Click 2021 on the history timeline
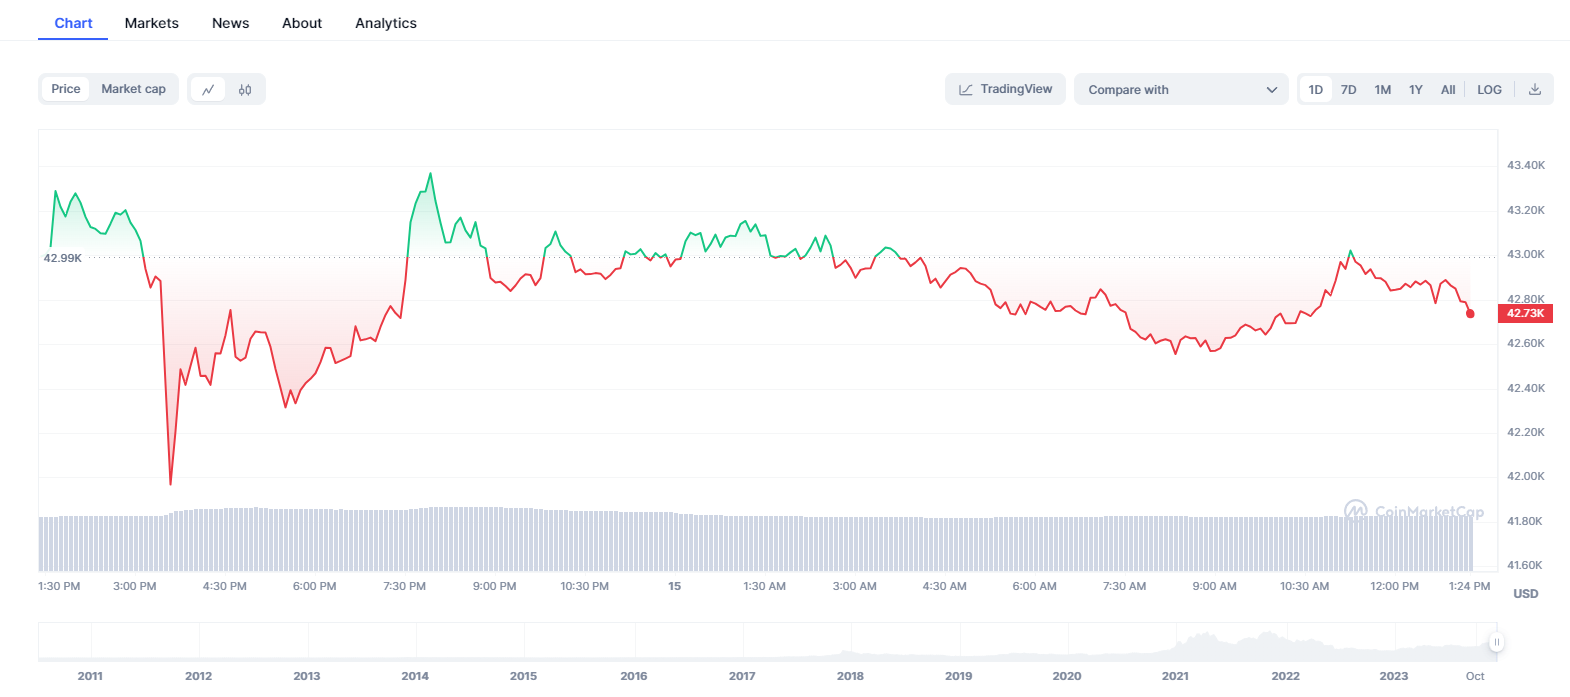Viewport: 1570px width, 697px height. tap(1175, 676)
